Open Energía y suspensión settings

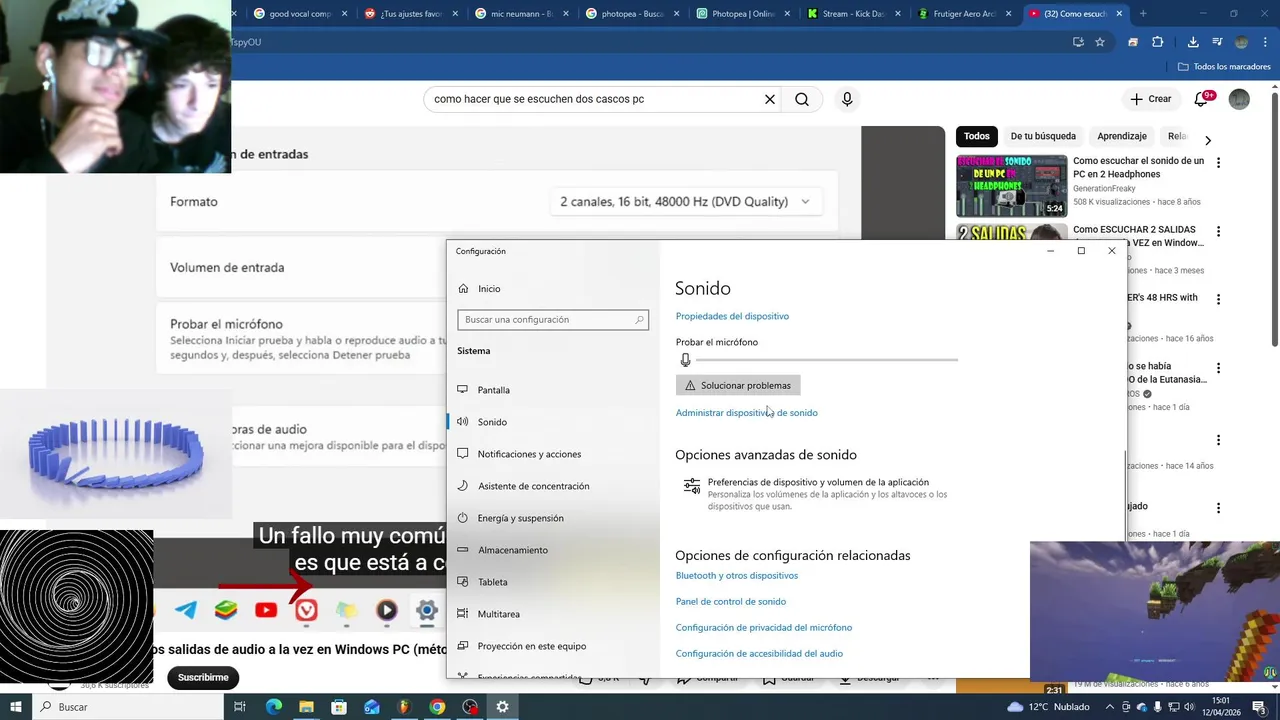(553, 518)
